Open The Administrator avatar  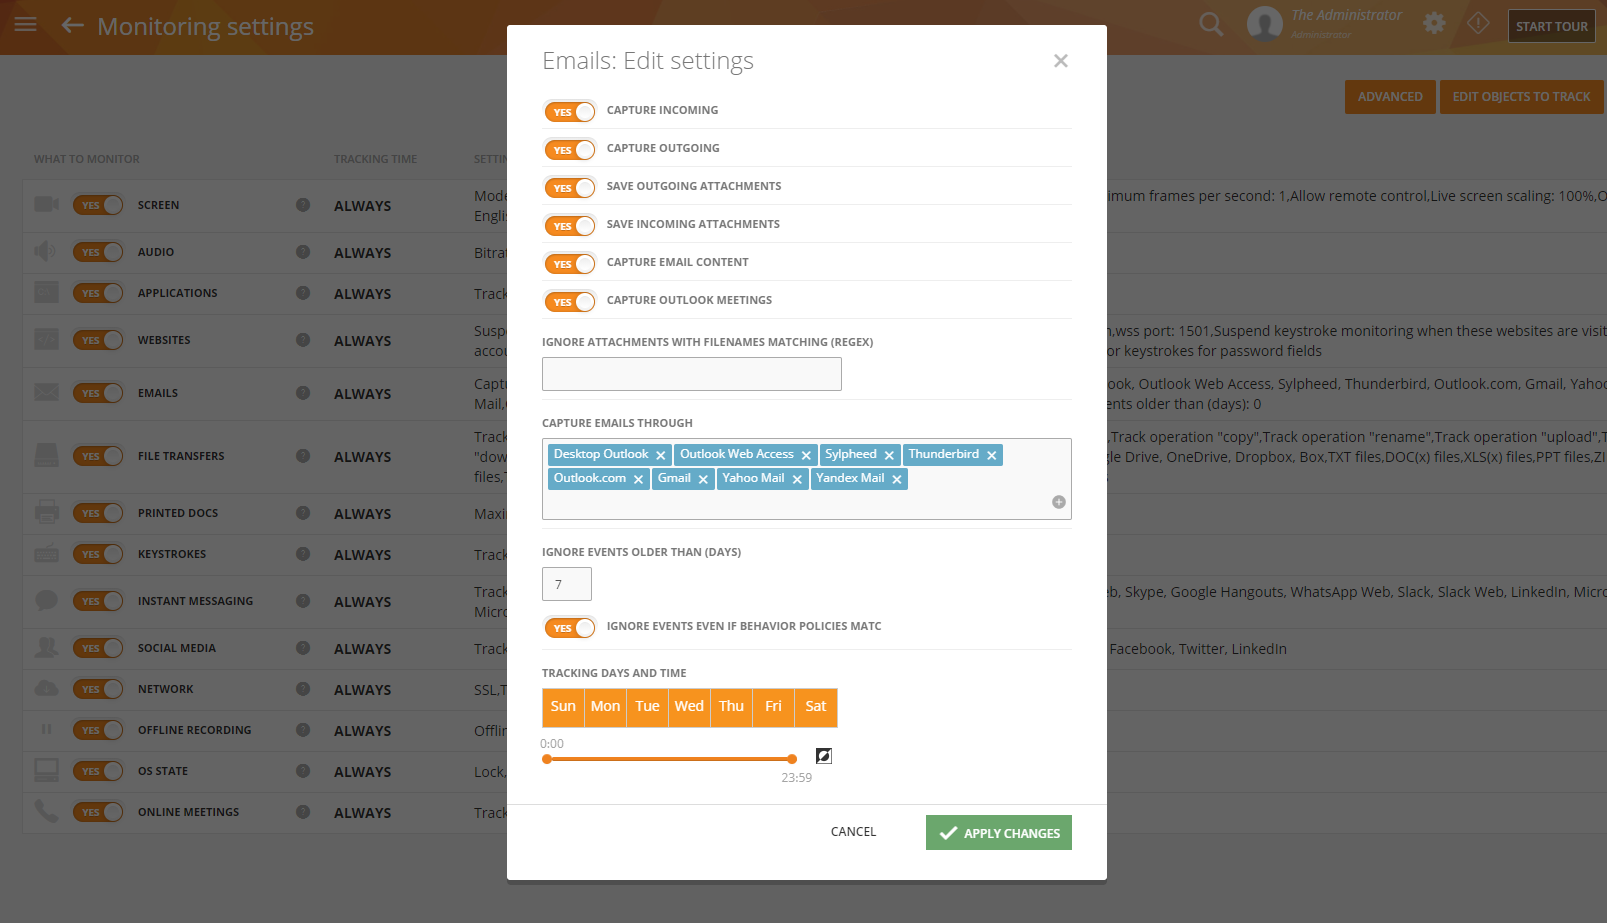pyautogui.click(x=1265, y=24)
